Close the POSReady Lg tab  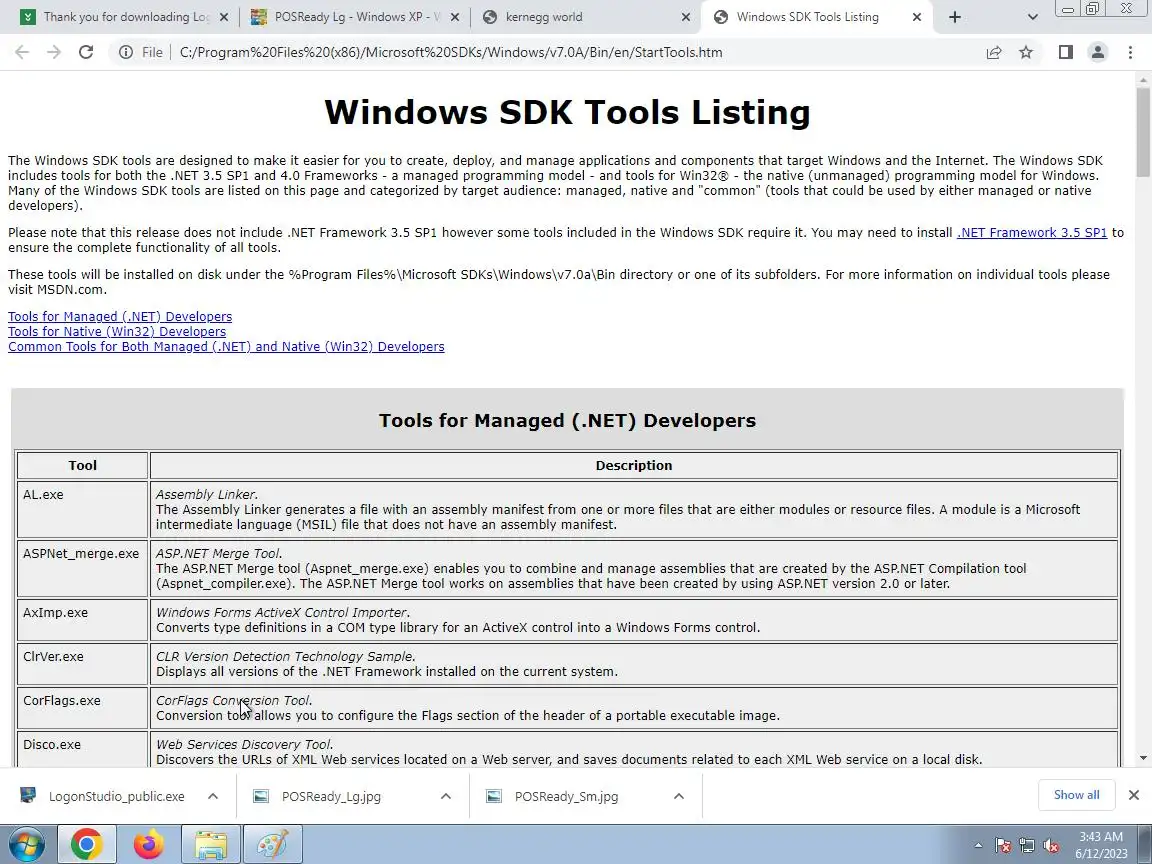(455, 17)
